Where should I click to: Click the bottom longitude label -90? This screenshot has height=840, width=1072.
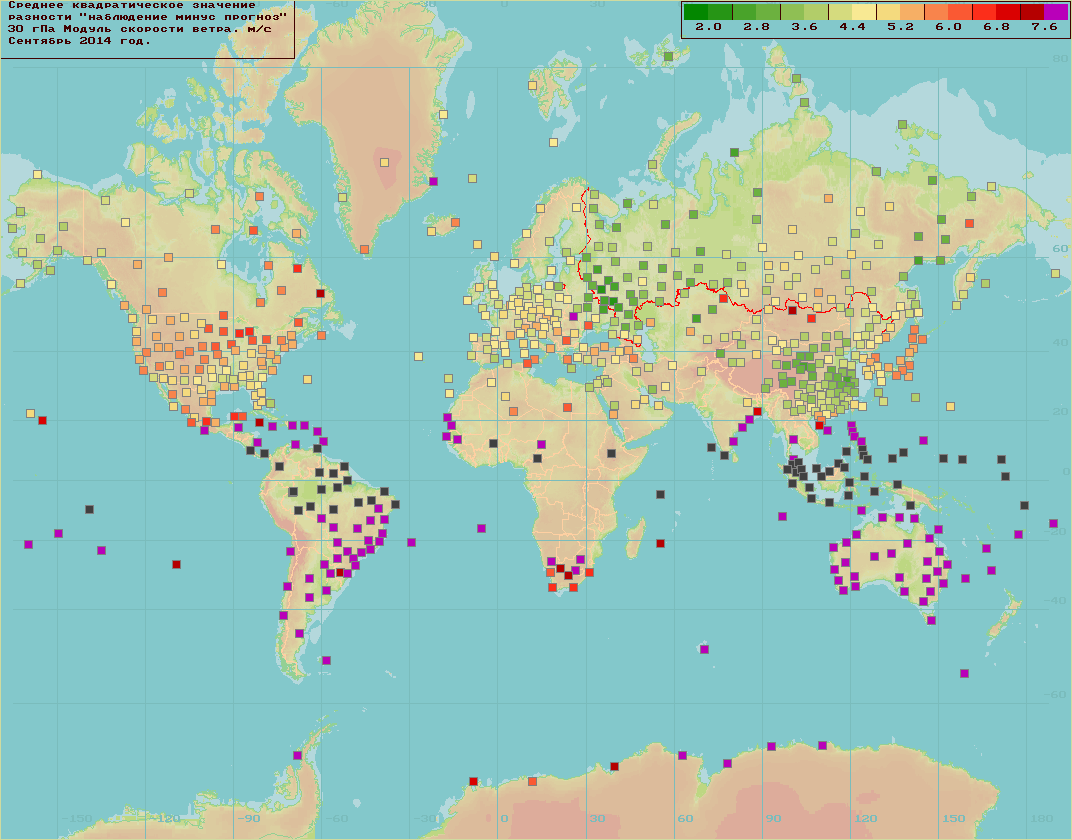(249, 818)
